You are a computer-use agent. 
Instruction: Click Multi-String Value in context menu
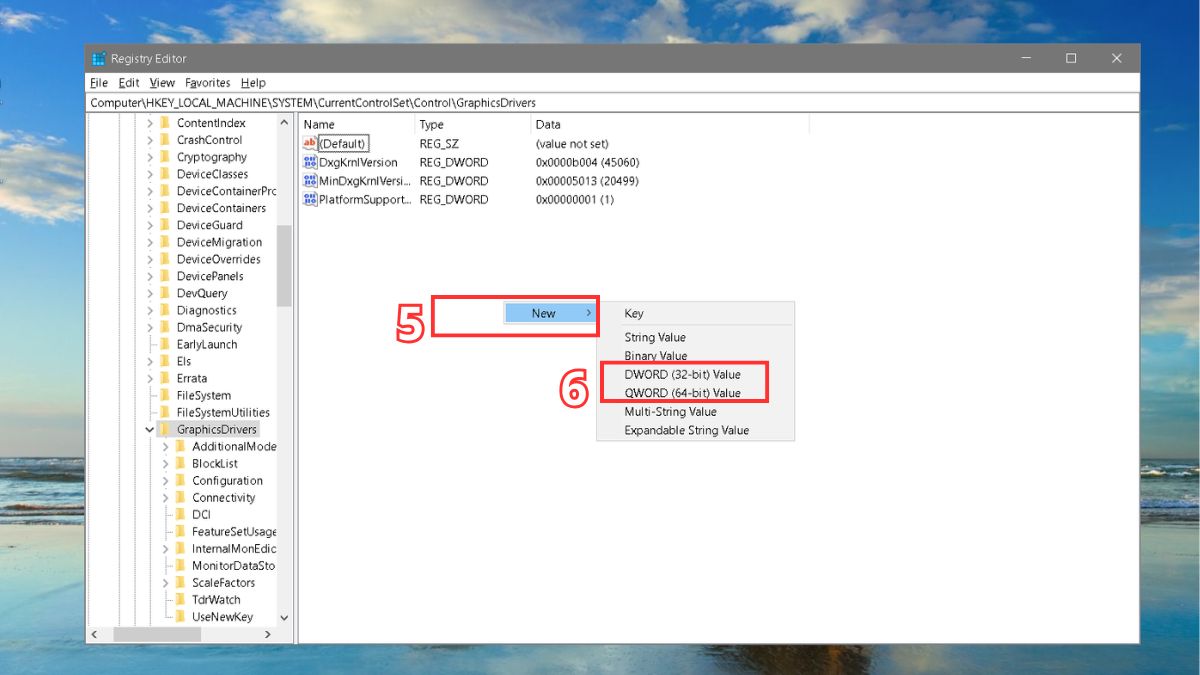(670, 411)
